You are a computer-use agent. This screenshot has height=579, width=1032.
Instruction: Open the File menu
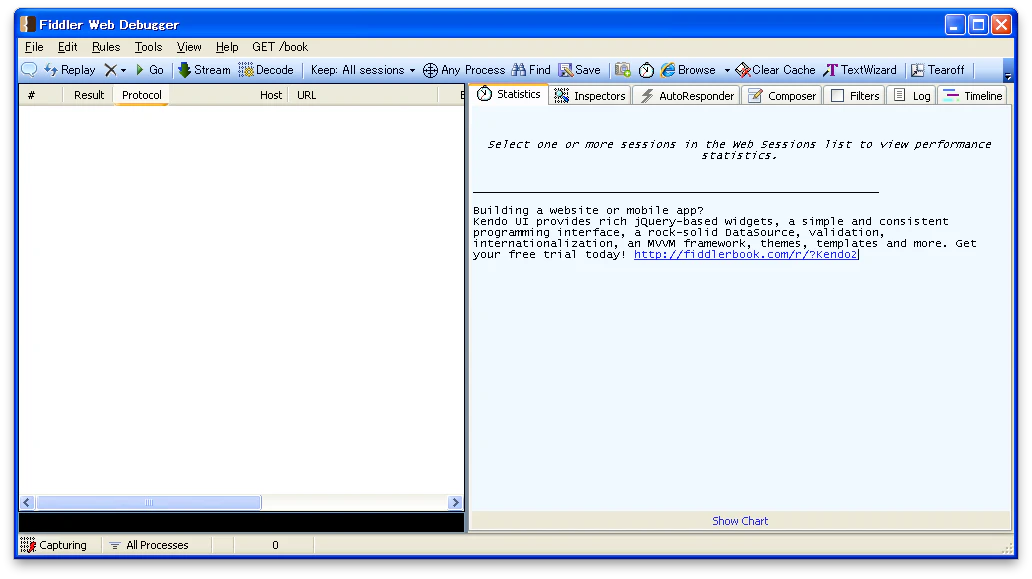pyautogui.click(x=34, y=47)
